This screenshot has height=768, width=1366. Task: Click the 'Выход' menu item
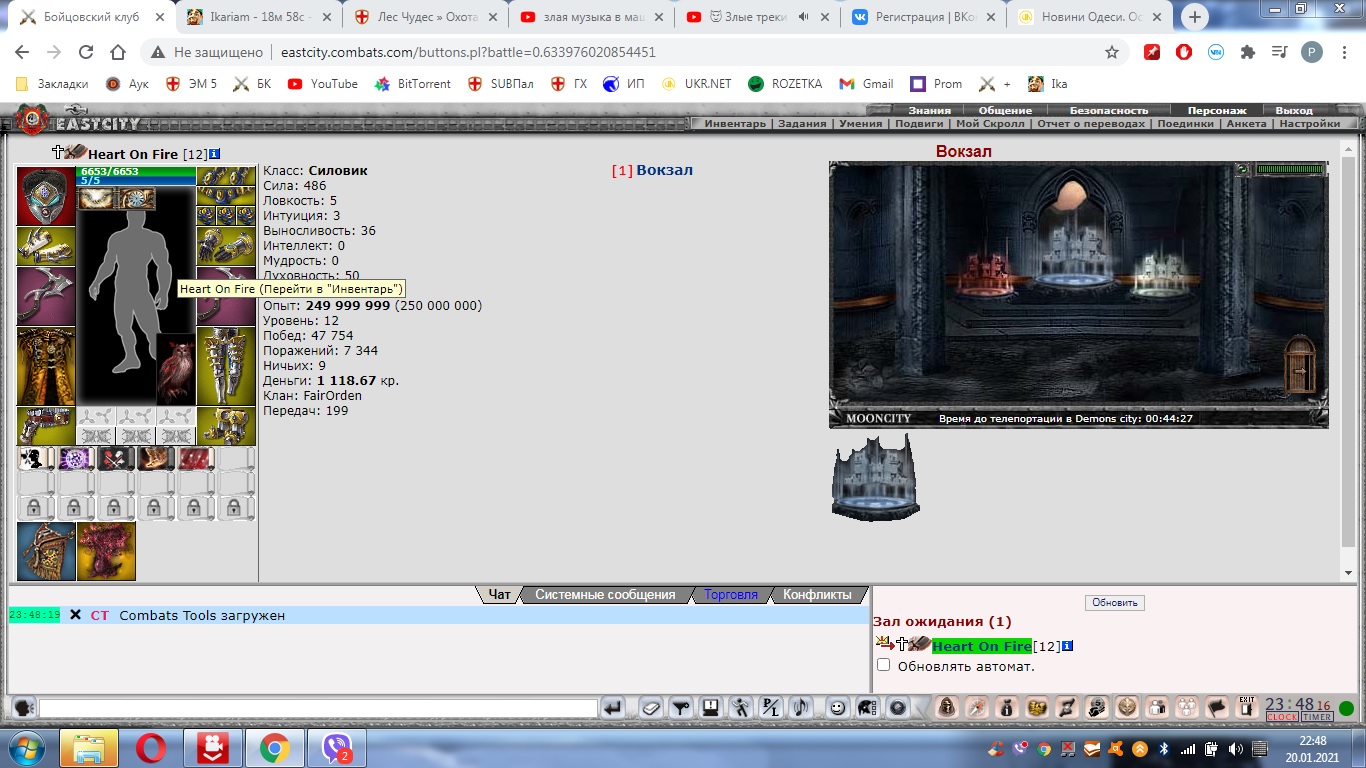pos(1294,110)
